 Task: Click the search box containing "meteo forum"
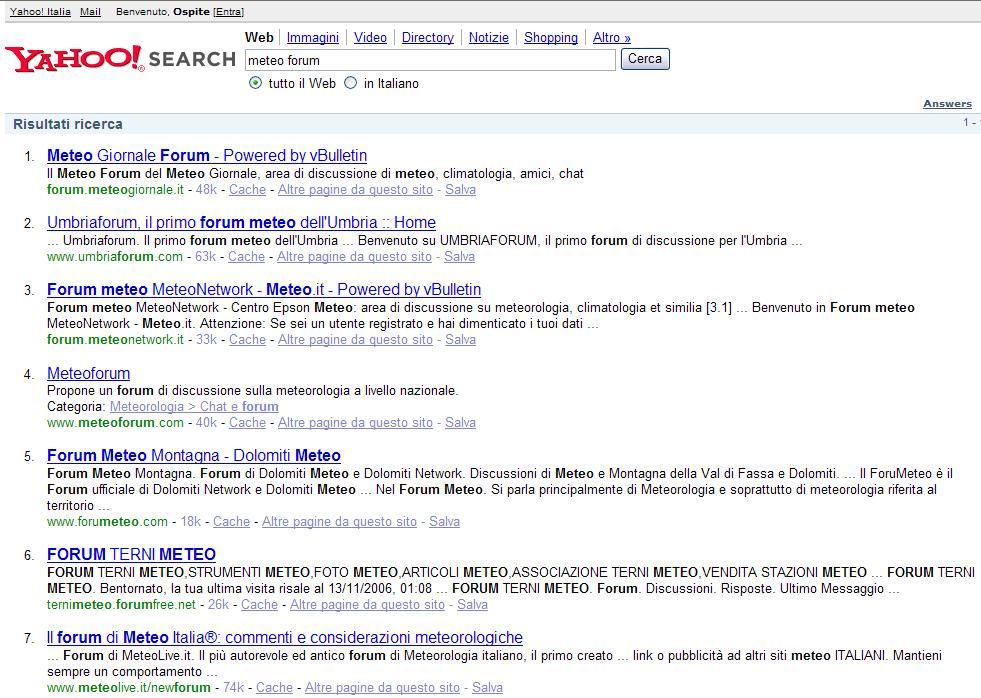pos(430,61)
